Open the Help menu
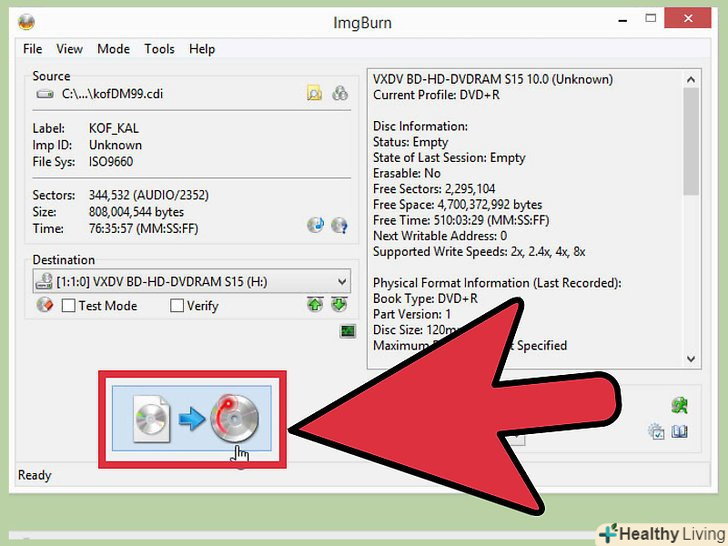This screenshot has width=728, height=546. tap(202, 49)
